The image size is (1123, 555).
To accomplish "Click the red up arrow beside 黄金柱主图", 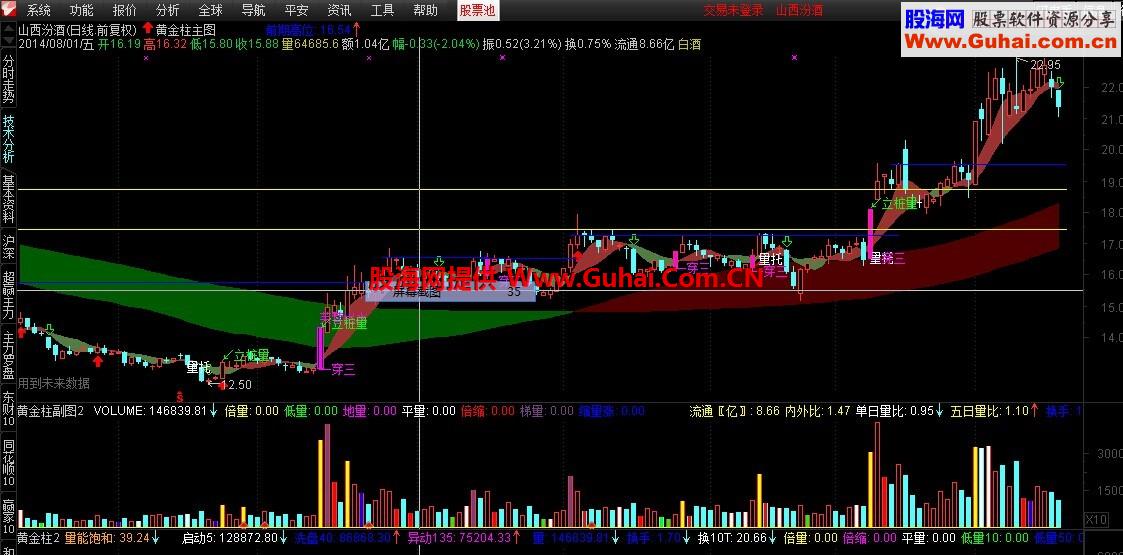I will point(148,29).
